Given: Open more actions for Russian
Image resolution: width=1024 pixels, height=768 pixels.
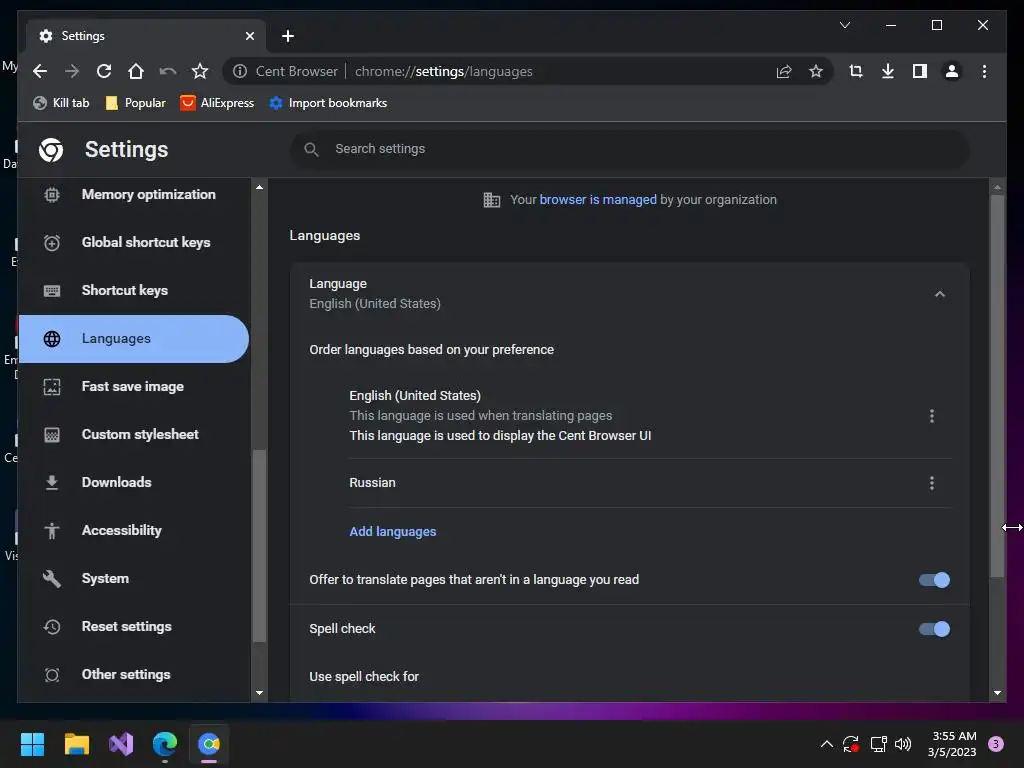Looking at the screenshot, I should click(x=931, y=483).
